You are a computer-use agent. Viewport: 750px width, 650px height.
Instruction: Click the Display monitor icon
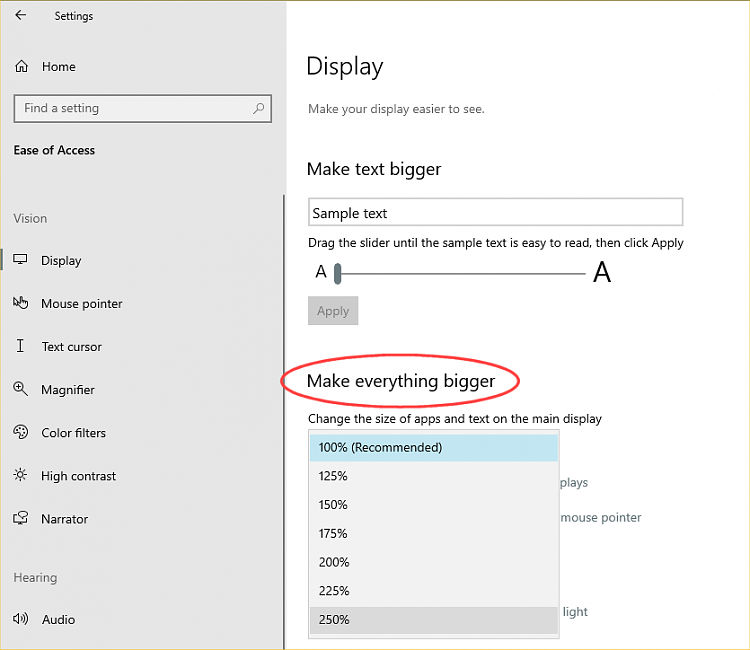pos(20,260)
